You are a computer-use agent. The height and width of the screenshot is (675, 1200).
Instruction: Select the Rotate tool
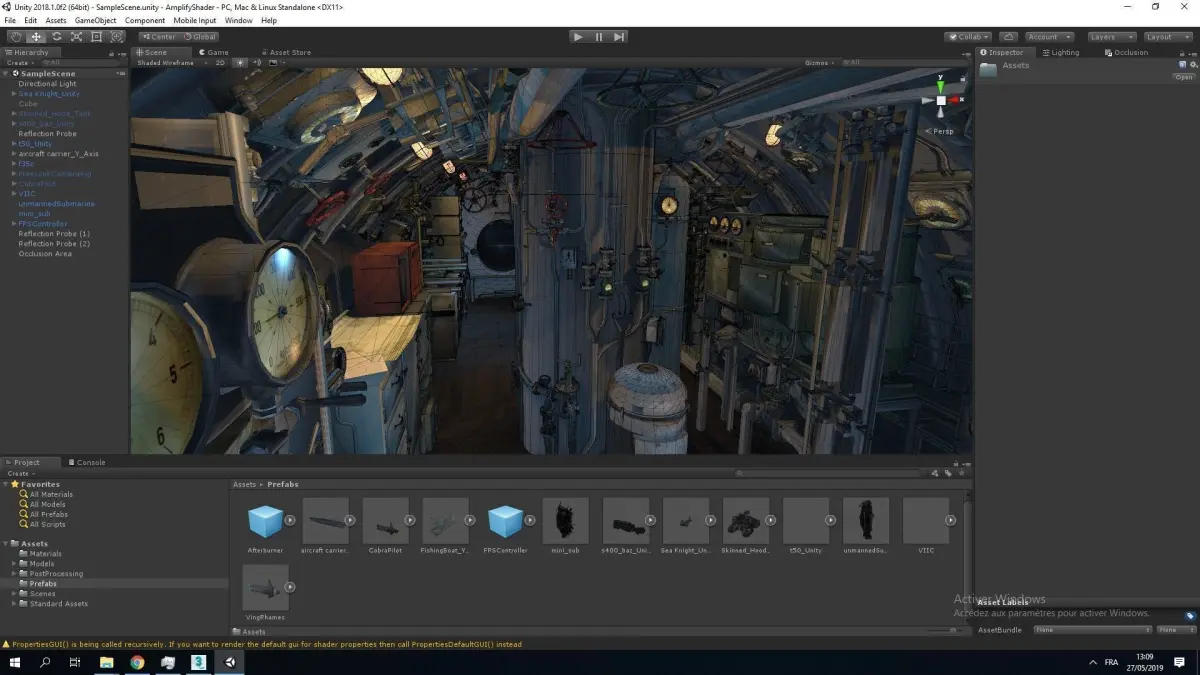56,37
